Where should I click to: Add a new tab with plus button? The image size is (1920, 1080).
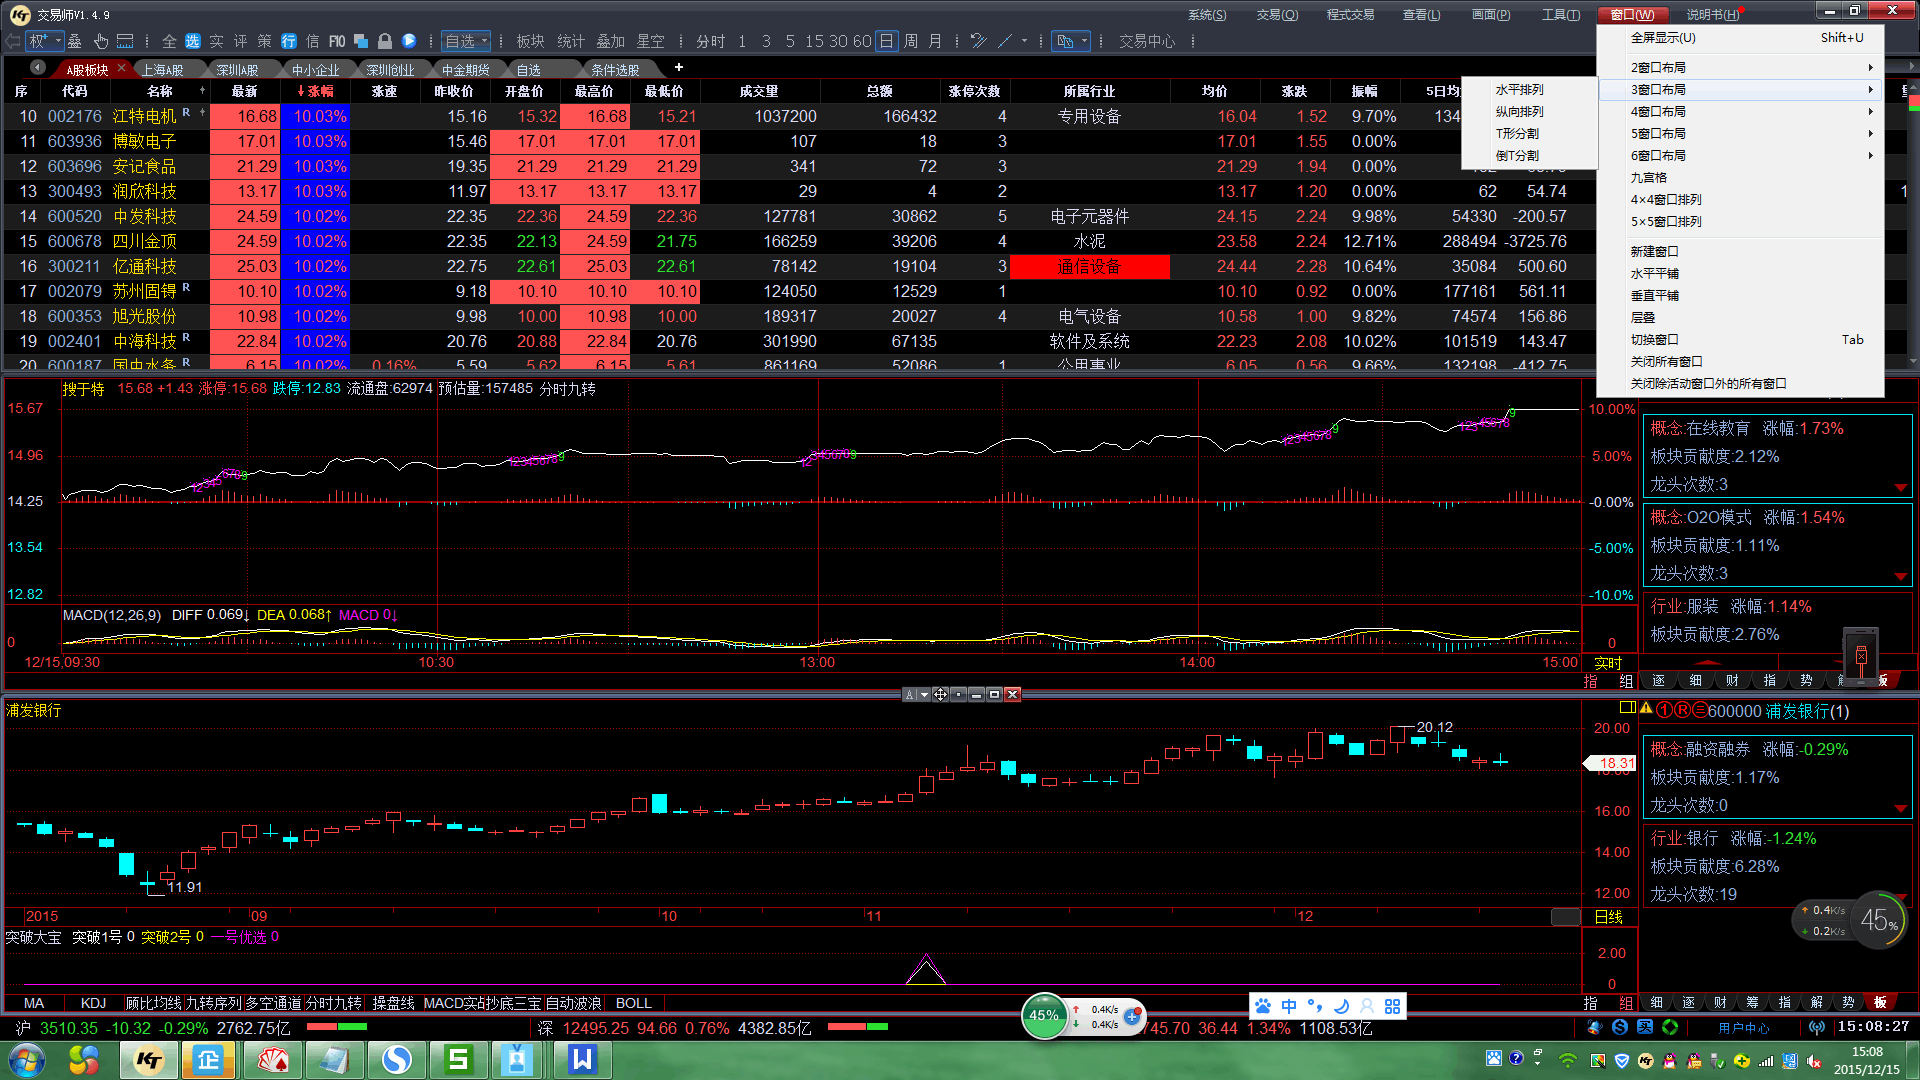coord(679,67)
